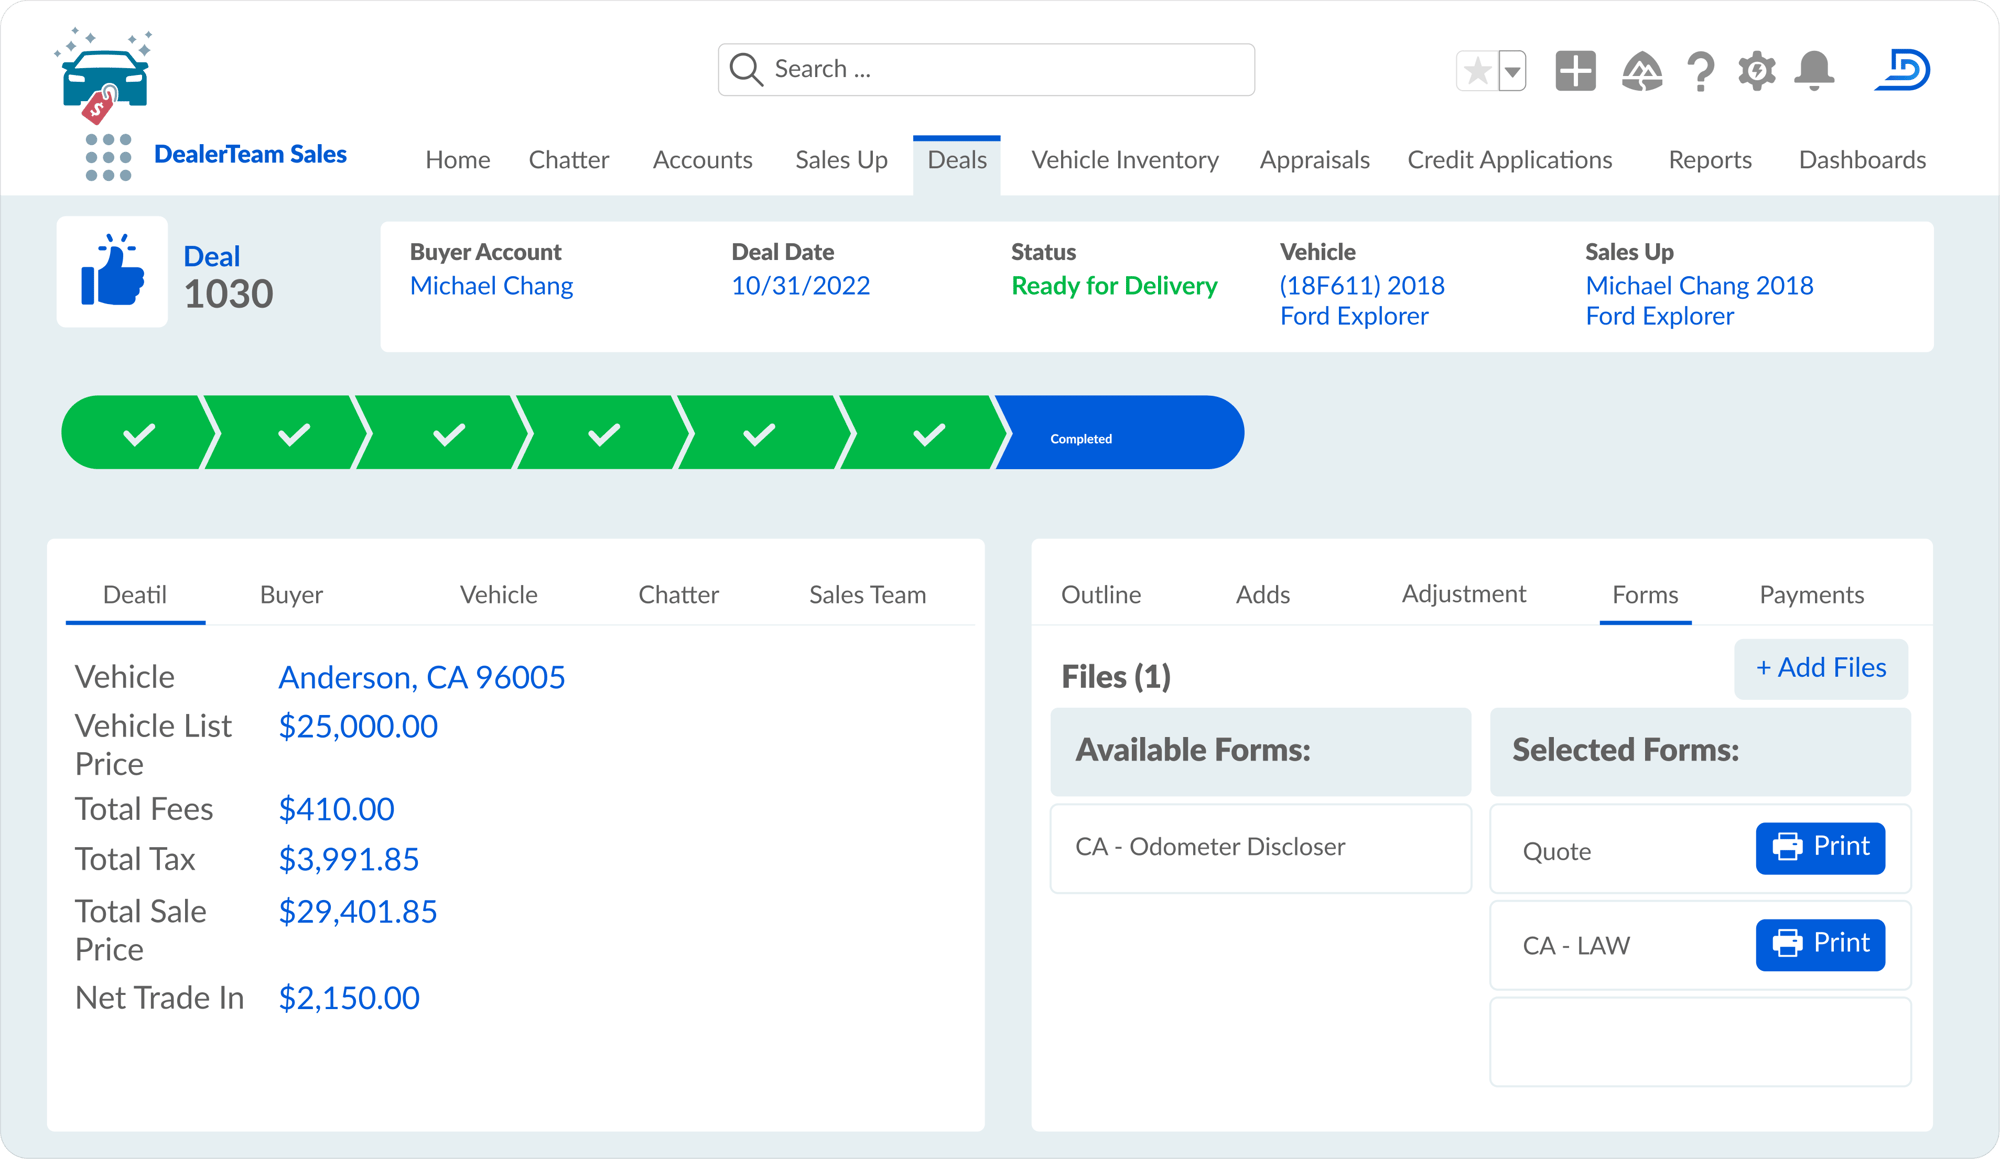Focus the Search input field
2000x1159 pixels.
coord(986,69)
